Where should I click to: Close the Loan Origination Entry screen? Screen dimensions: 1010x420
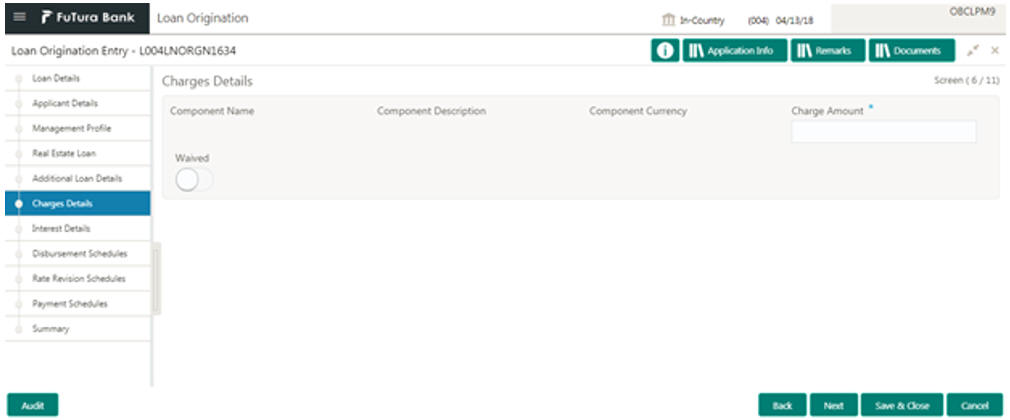point(995,51)
